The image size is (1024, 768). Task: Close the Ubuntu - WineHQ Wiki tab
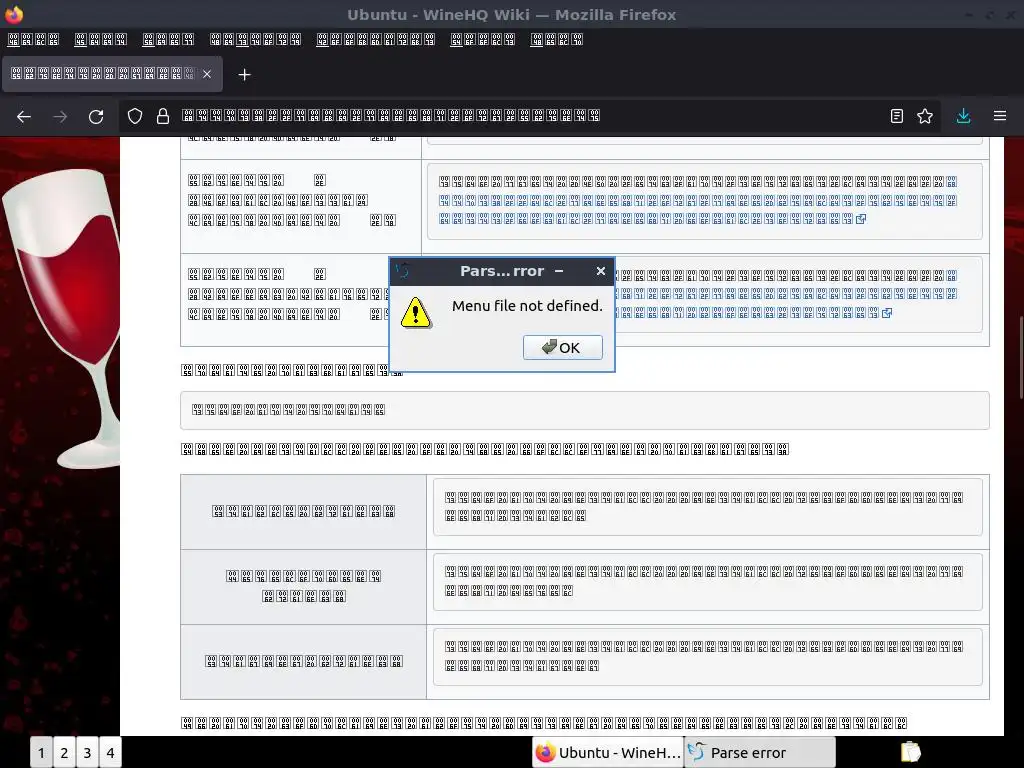pyautogui.click(x=207, y=74)
